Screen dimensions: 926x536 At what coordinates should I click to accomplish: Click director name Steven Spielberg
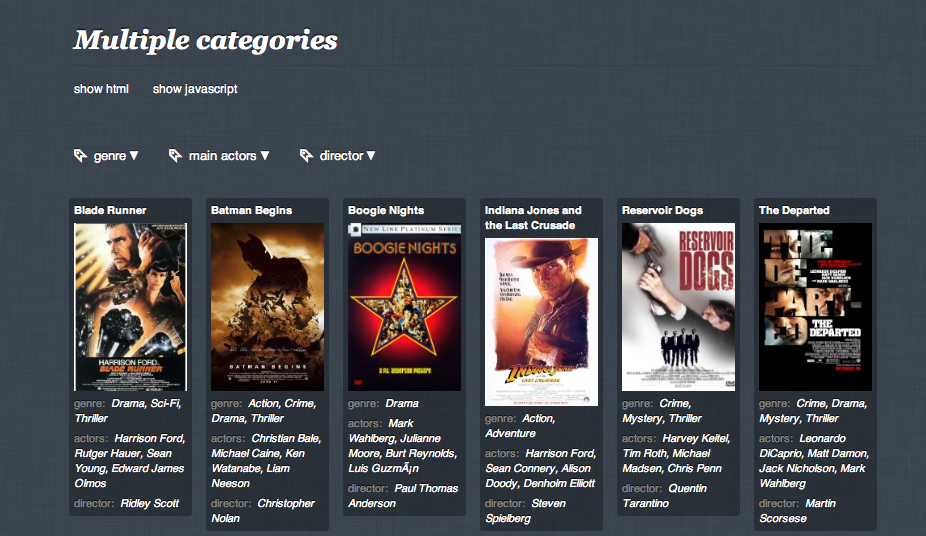[x=526, y=511]
